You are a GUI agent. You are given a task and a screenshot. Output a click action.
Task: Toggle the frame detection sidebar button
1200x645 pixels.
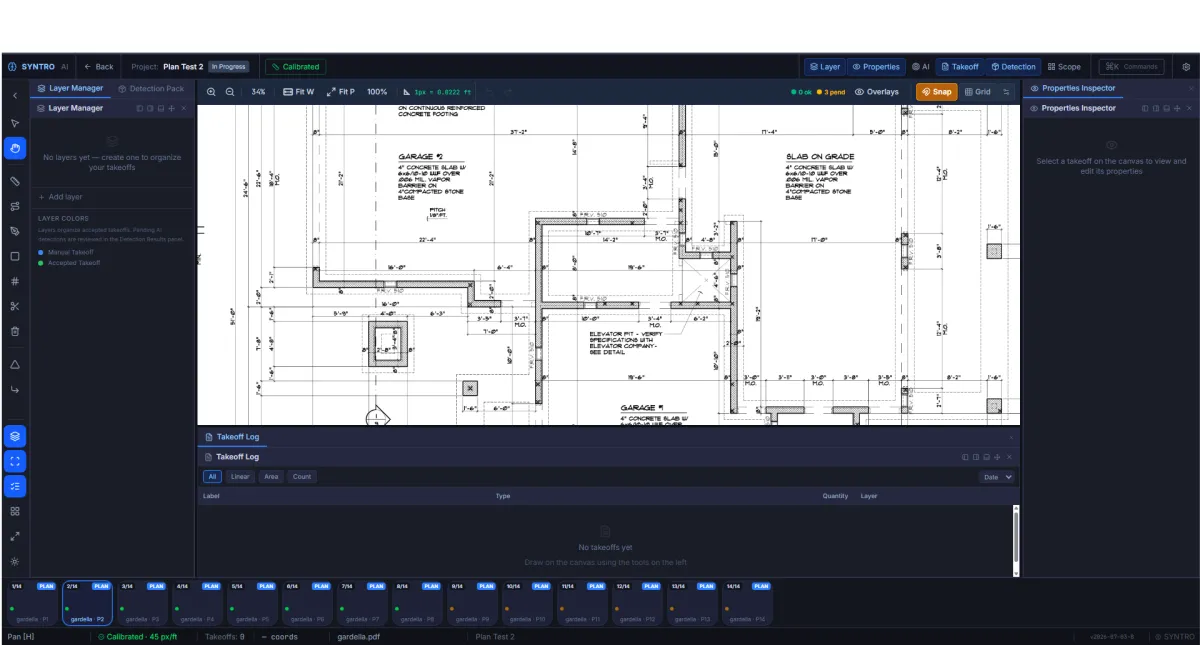[15, 461]
